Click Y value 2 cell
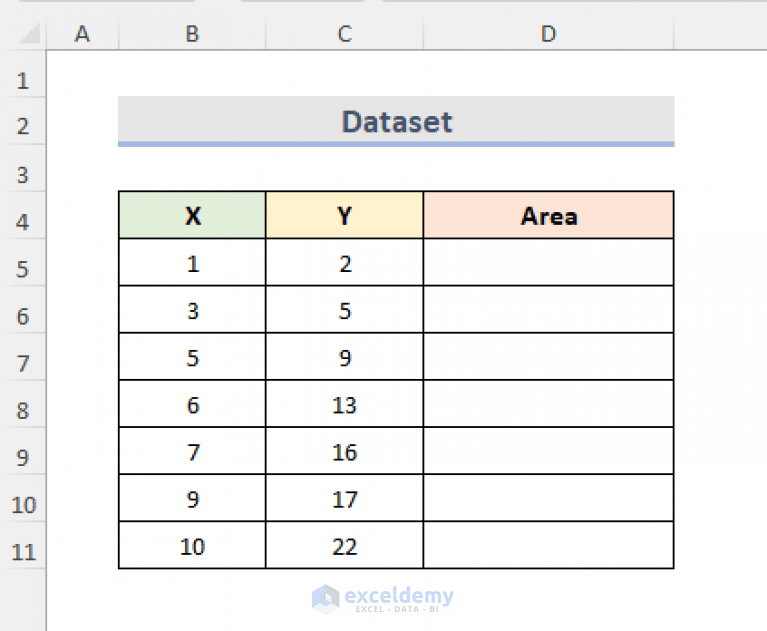Viewport: 767px width, 631px height. [x=344, y=263]
